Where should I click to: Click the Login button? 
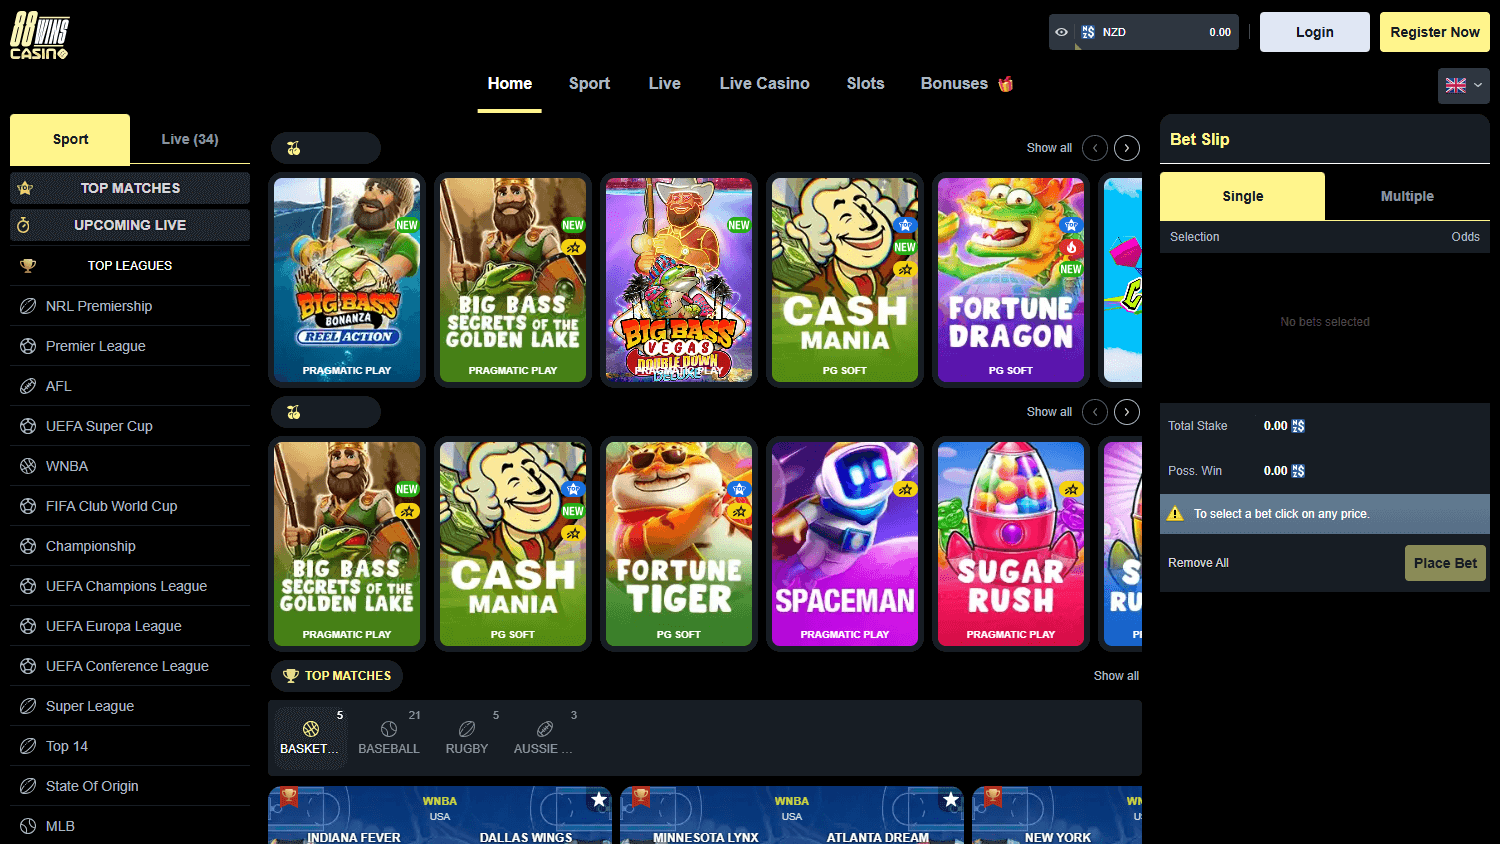[x=1314, y=31]
